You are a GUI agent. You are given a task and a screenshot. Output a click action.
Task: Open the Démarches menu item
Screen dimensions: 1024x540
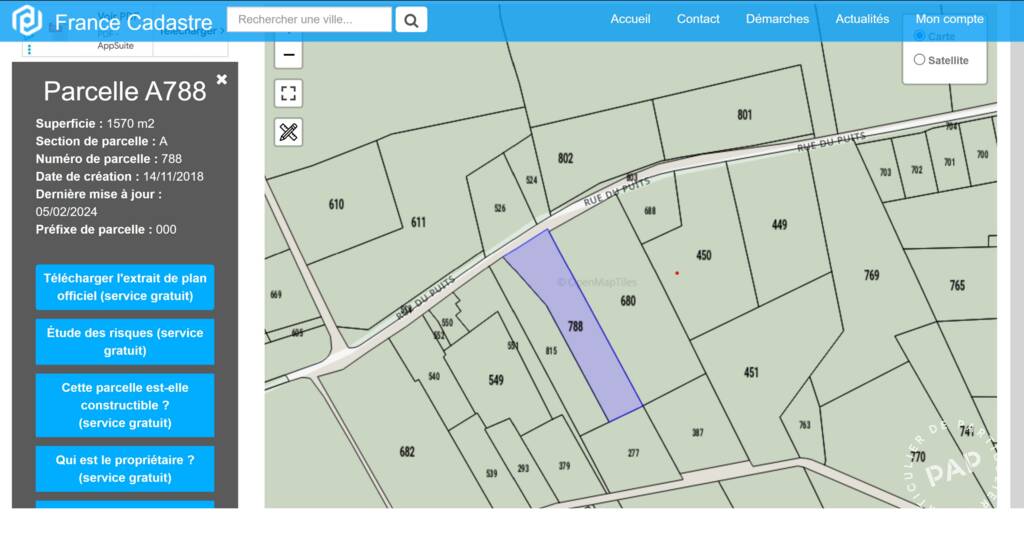pyautogui.click(x=777, y=19)
